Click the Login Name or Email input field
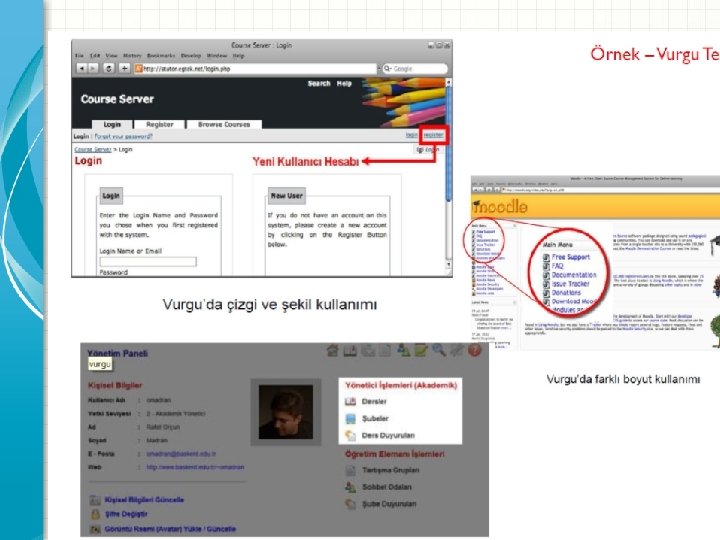This screenshot has height=540, width=720. click(x=148, y=262)
